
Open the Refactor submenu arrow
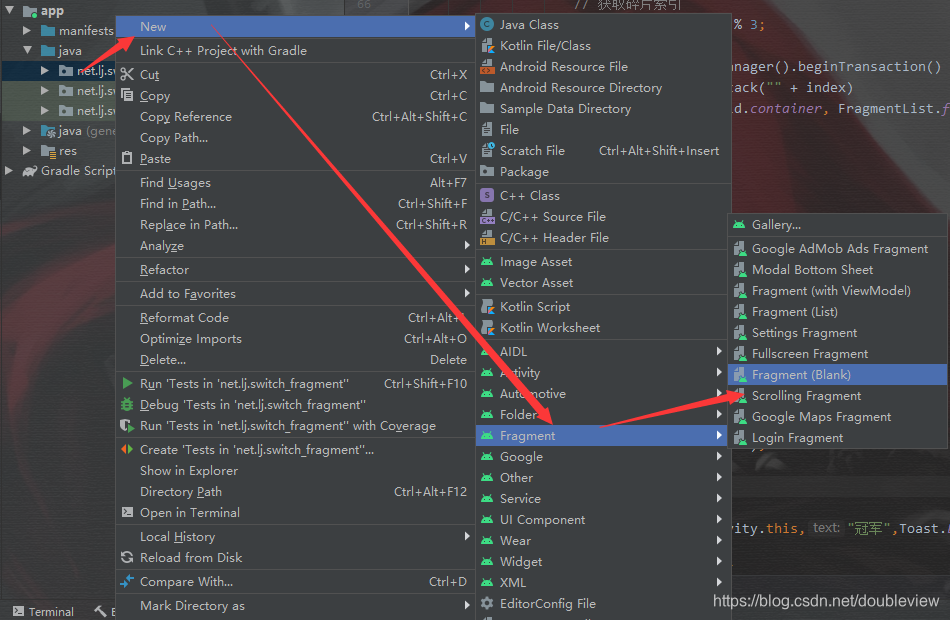point(467,269)
